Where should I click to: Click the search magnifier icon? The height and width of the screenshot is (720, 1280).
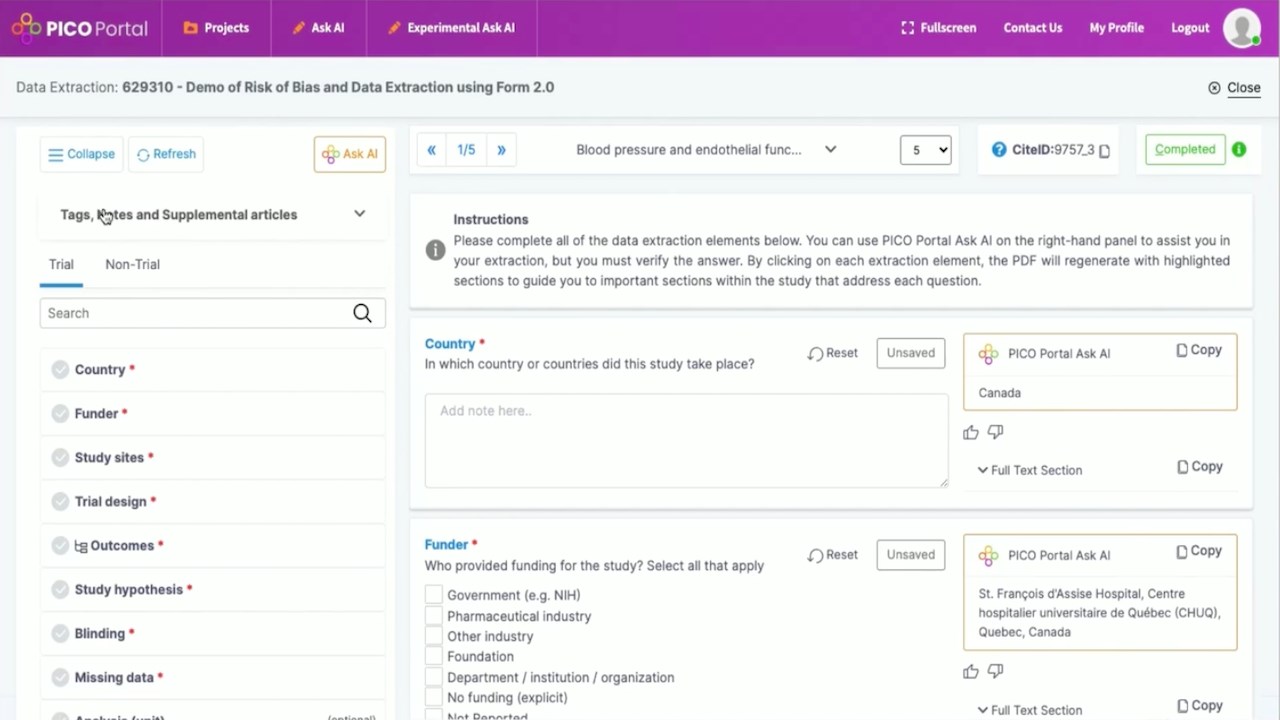(362, 313)
